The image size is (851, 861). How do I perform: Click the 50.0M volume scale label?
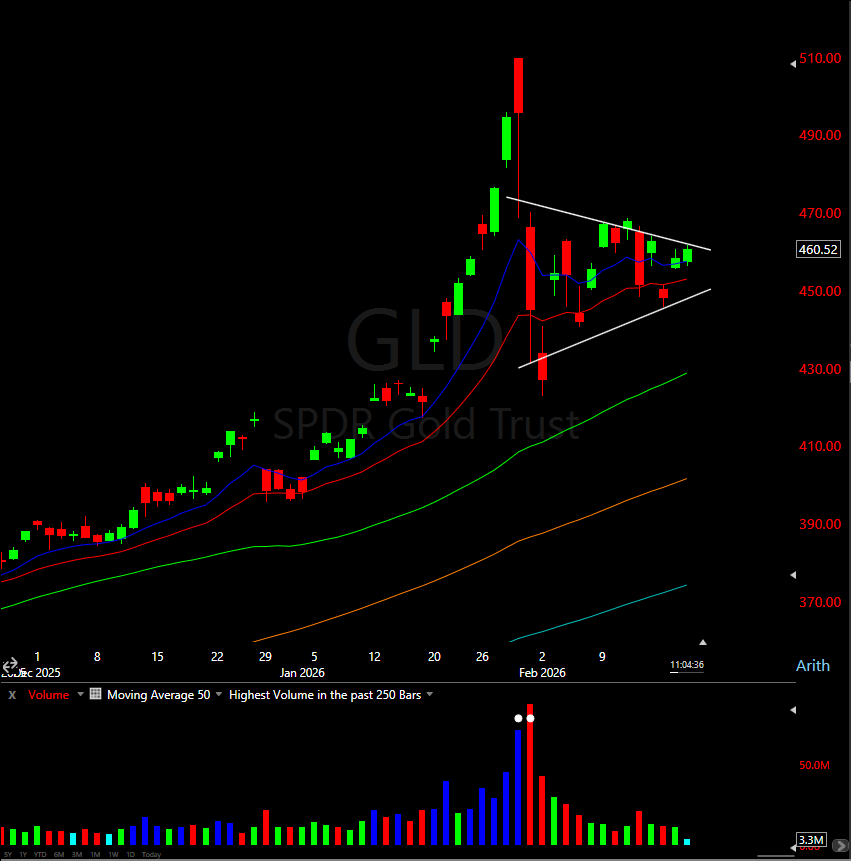pos(814,765)
